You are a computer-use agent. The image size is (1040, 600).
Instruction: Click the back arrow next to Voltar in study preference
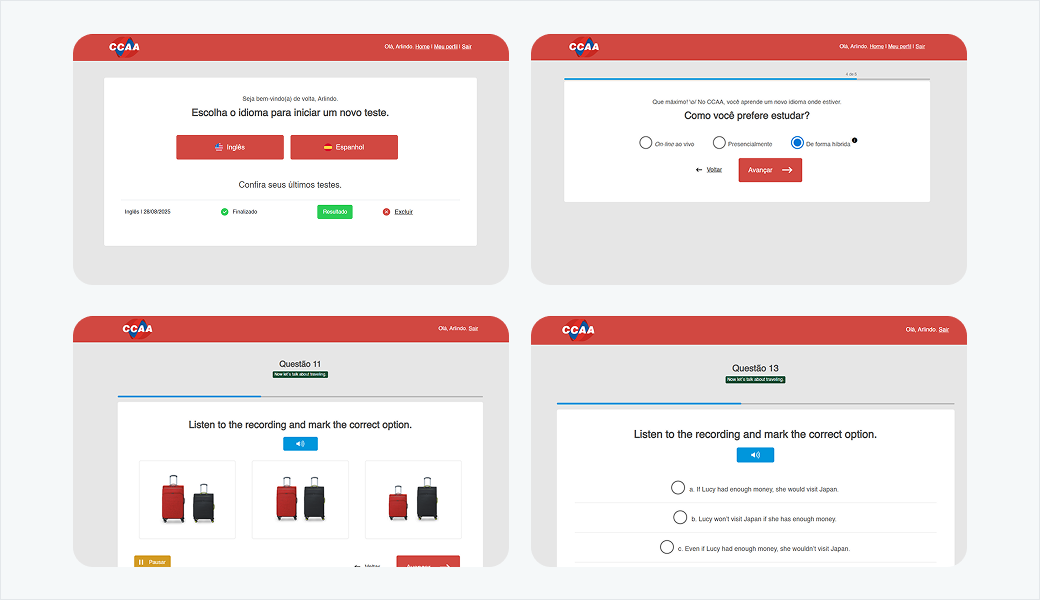pos(699,170)
